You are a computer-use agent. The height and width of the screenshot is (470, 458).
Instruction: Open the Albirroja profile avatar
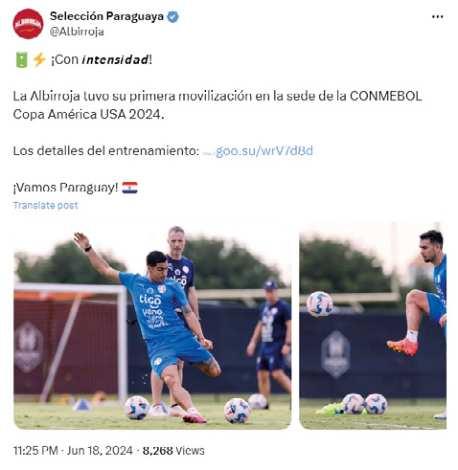(28, 24)
